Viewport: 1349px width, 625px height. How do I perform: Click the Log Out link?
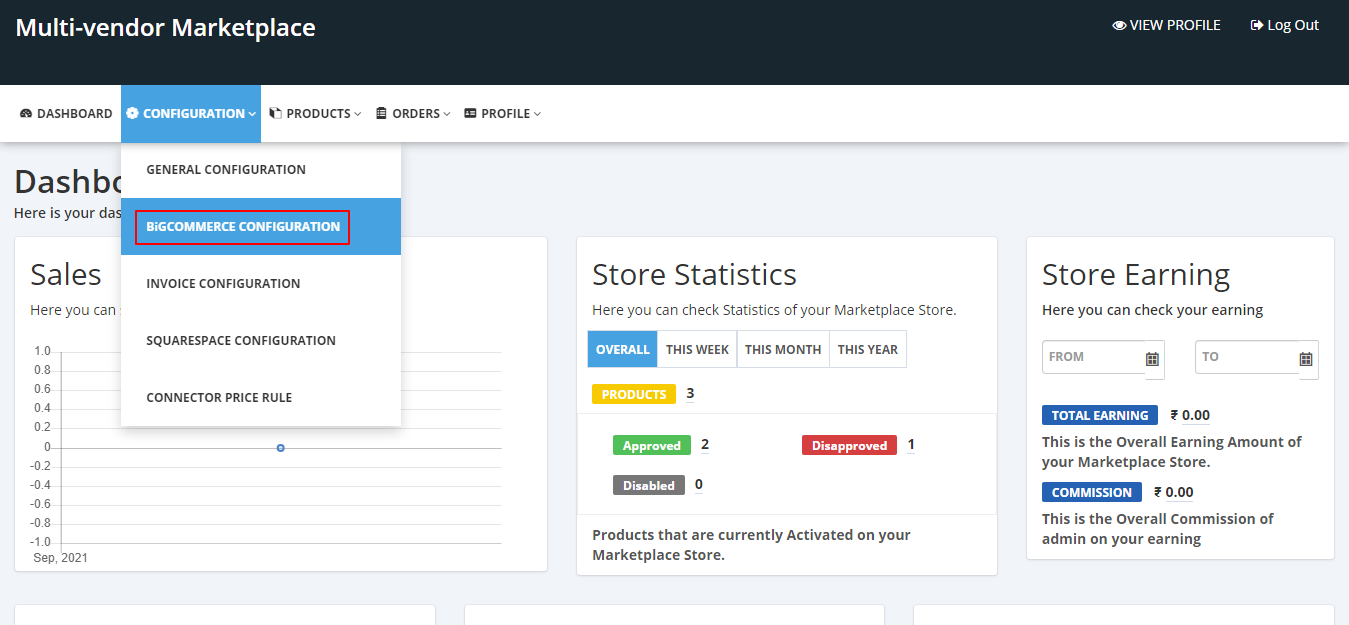click(x=1285, y=25)
